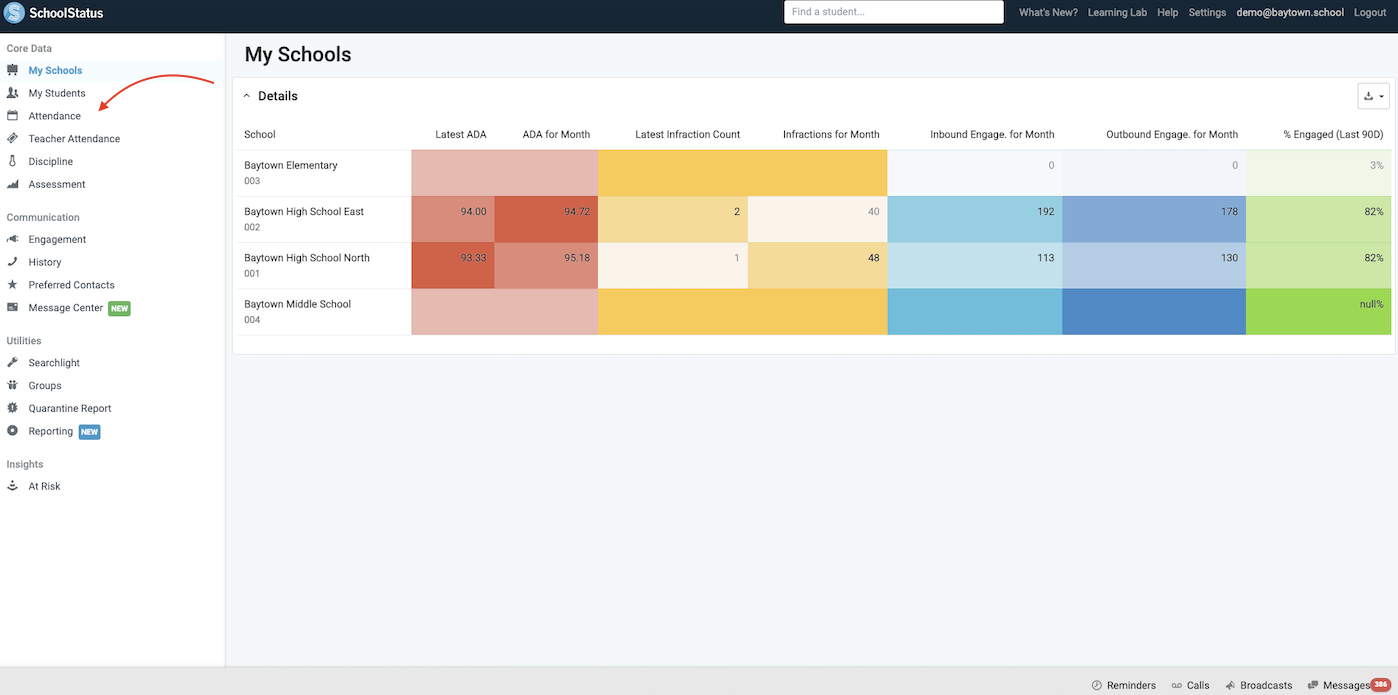Image resolution: width=1398 pixels, height=695 pixels.
Task: Click the Messages chat icon
Action: click(1313, 685)
